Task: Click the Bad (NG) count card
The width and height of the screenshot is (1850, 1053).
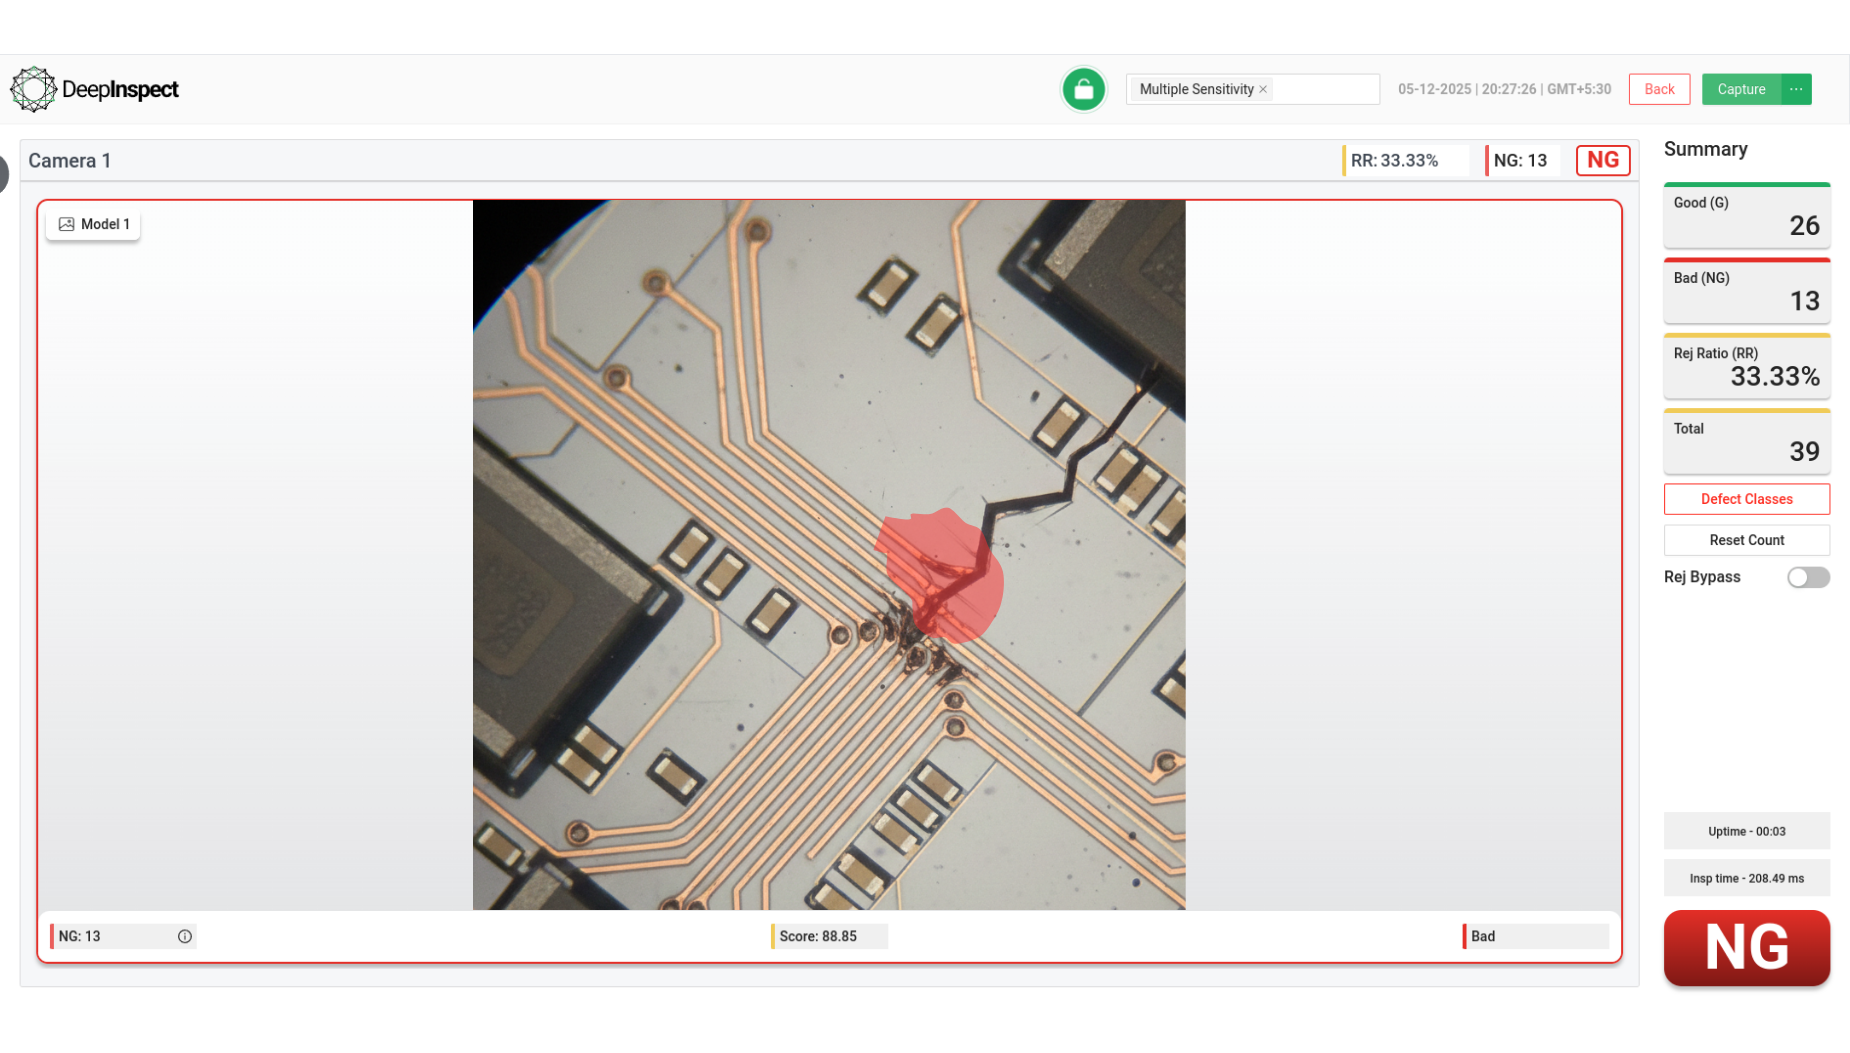Action: coord(1746,290)
